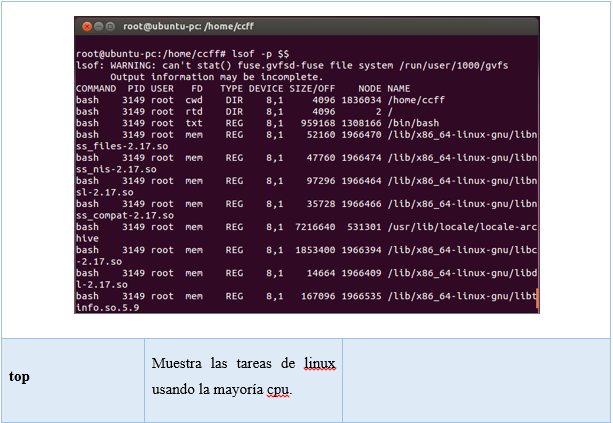This screenshot has height=423, width=613.
Task: Click the terminal scrollbar handle at right edge
Action: pyautogui.click(x=538, y=298)
